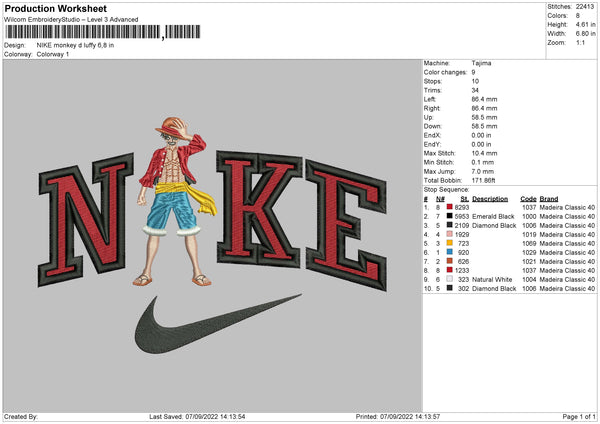
Task: Click the Page 1 of 1 text
Action: pos(579,416)
